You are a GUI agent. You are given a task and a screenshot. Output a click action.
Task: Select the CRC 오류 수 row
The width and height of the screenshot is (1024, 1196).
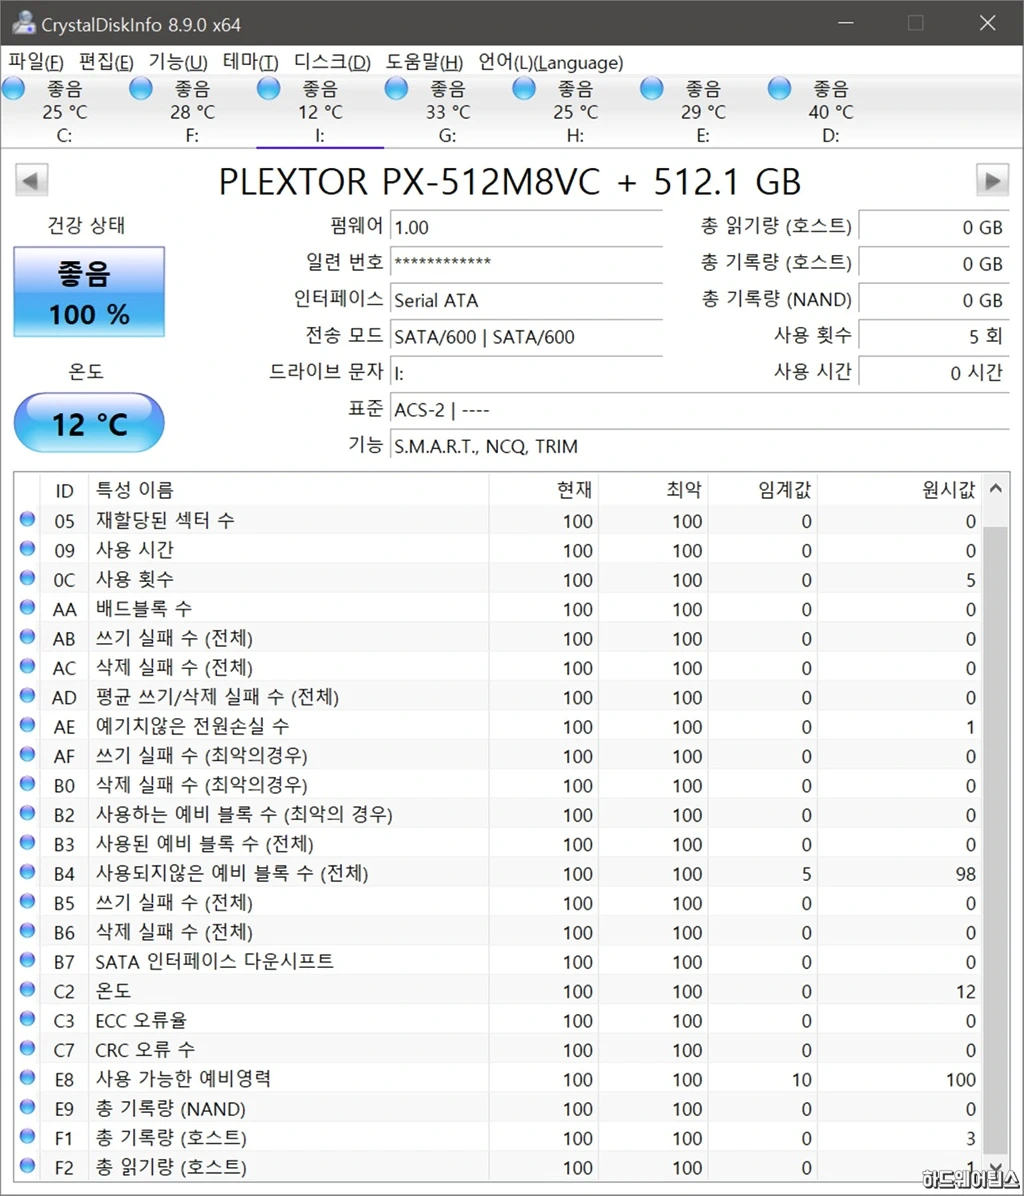pos(499,1050)
